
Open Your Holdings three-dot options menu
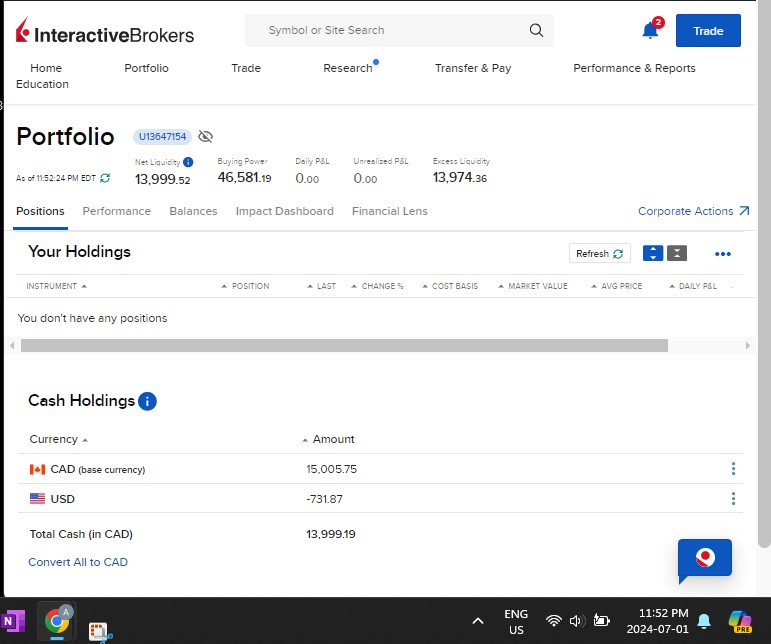click(x=723, y=254)
